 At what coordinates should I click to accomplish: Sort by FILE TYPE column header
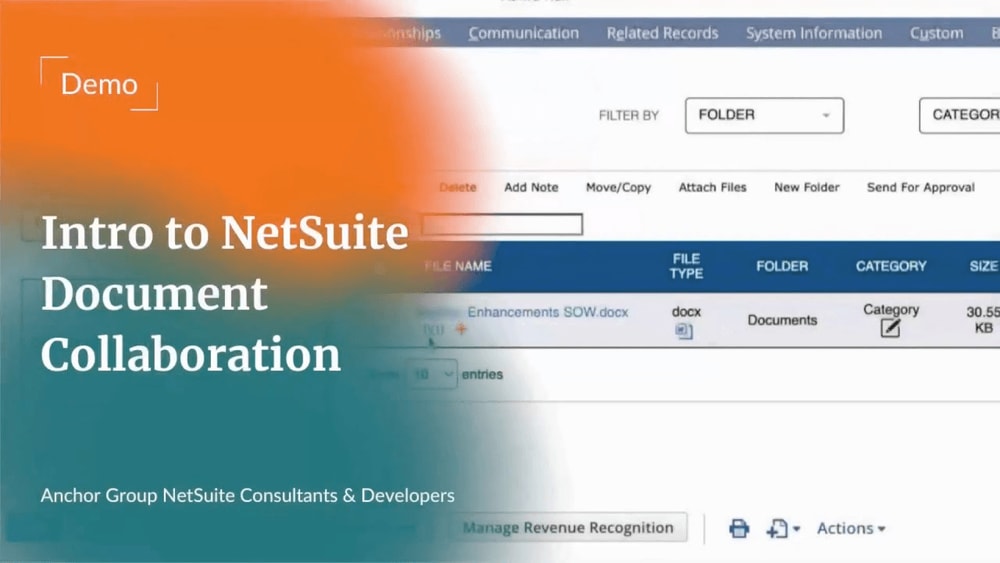tap(686, 266)
